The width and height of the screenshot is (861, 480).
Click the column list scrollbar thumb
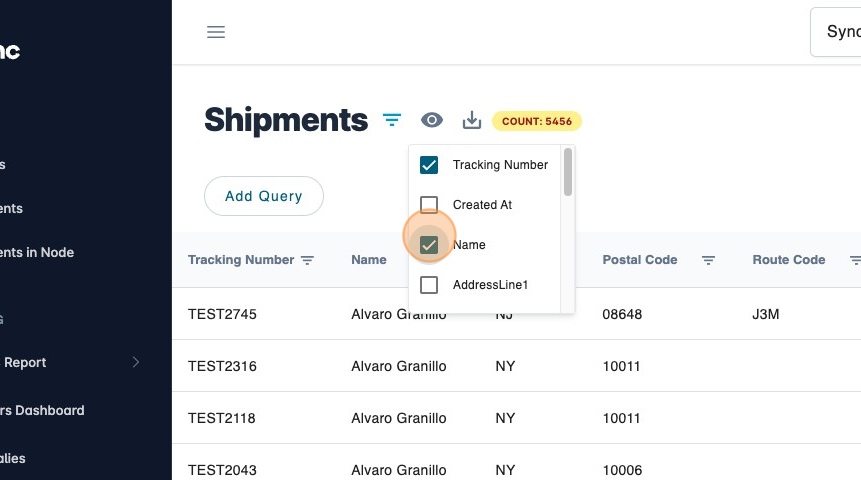568,172
